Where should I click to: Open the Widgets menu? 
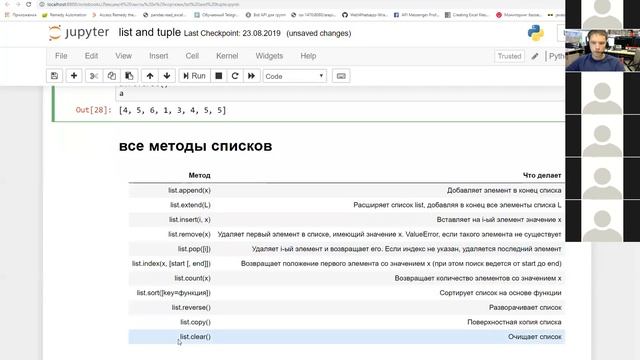(269, 56)
